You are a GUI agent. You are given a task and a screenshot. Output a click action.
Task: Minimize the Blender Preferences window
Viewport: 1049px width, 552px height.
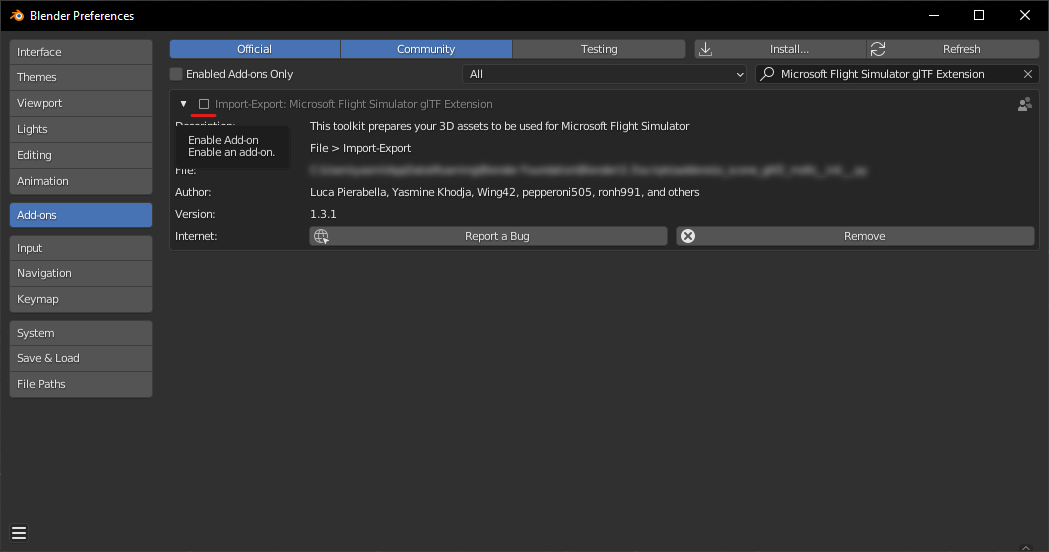point(934,15)
